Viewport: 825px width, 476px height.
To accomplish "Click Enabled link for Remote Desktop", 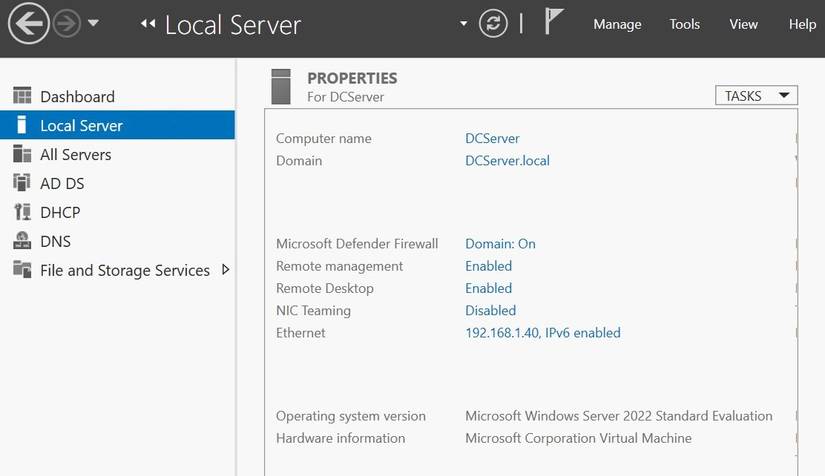I will [x=488, y=288].
